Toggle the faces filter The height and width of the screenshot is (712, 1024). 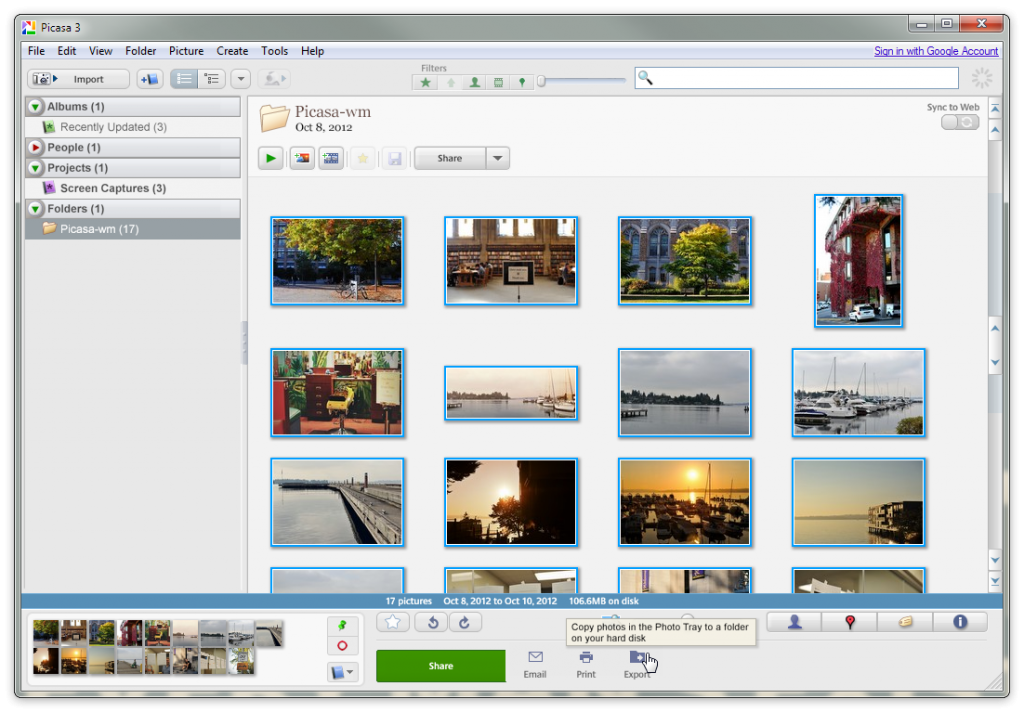point(475,82)
